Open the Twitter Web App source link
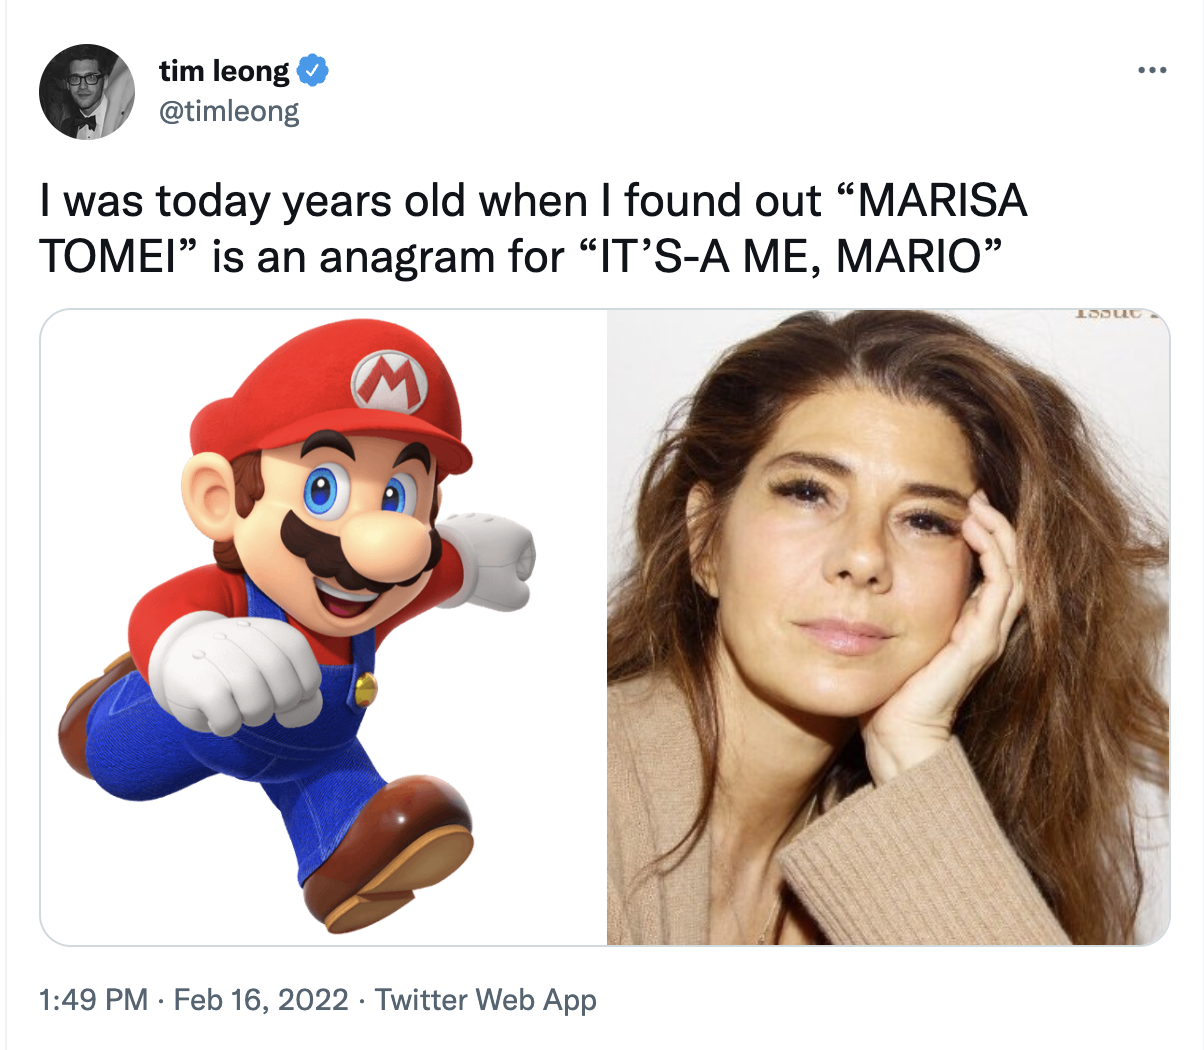Screen dimensions: 1204x1050 (486, 999)
